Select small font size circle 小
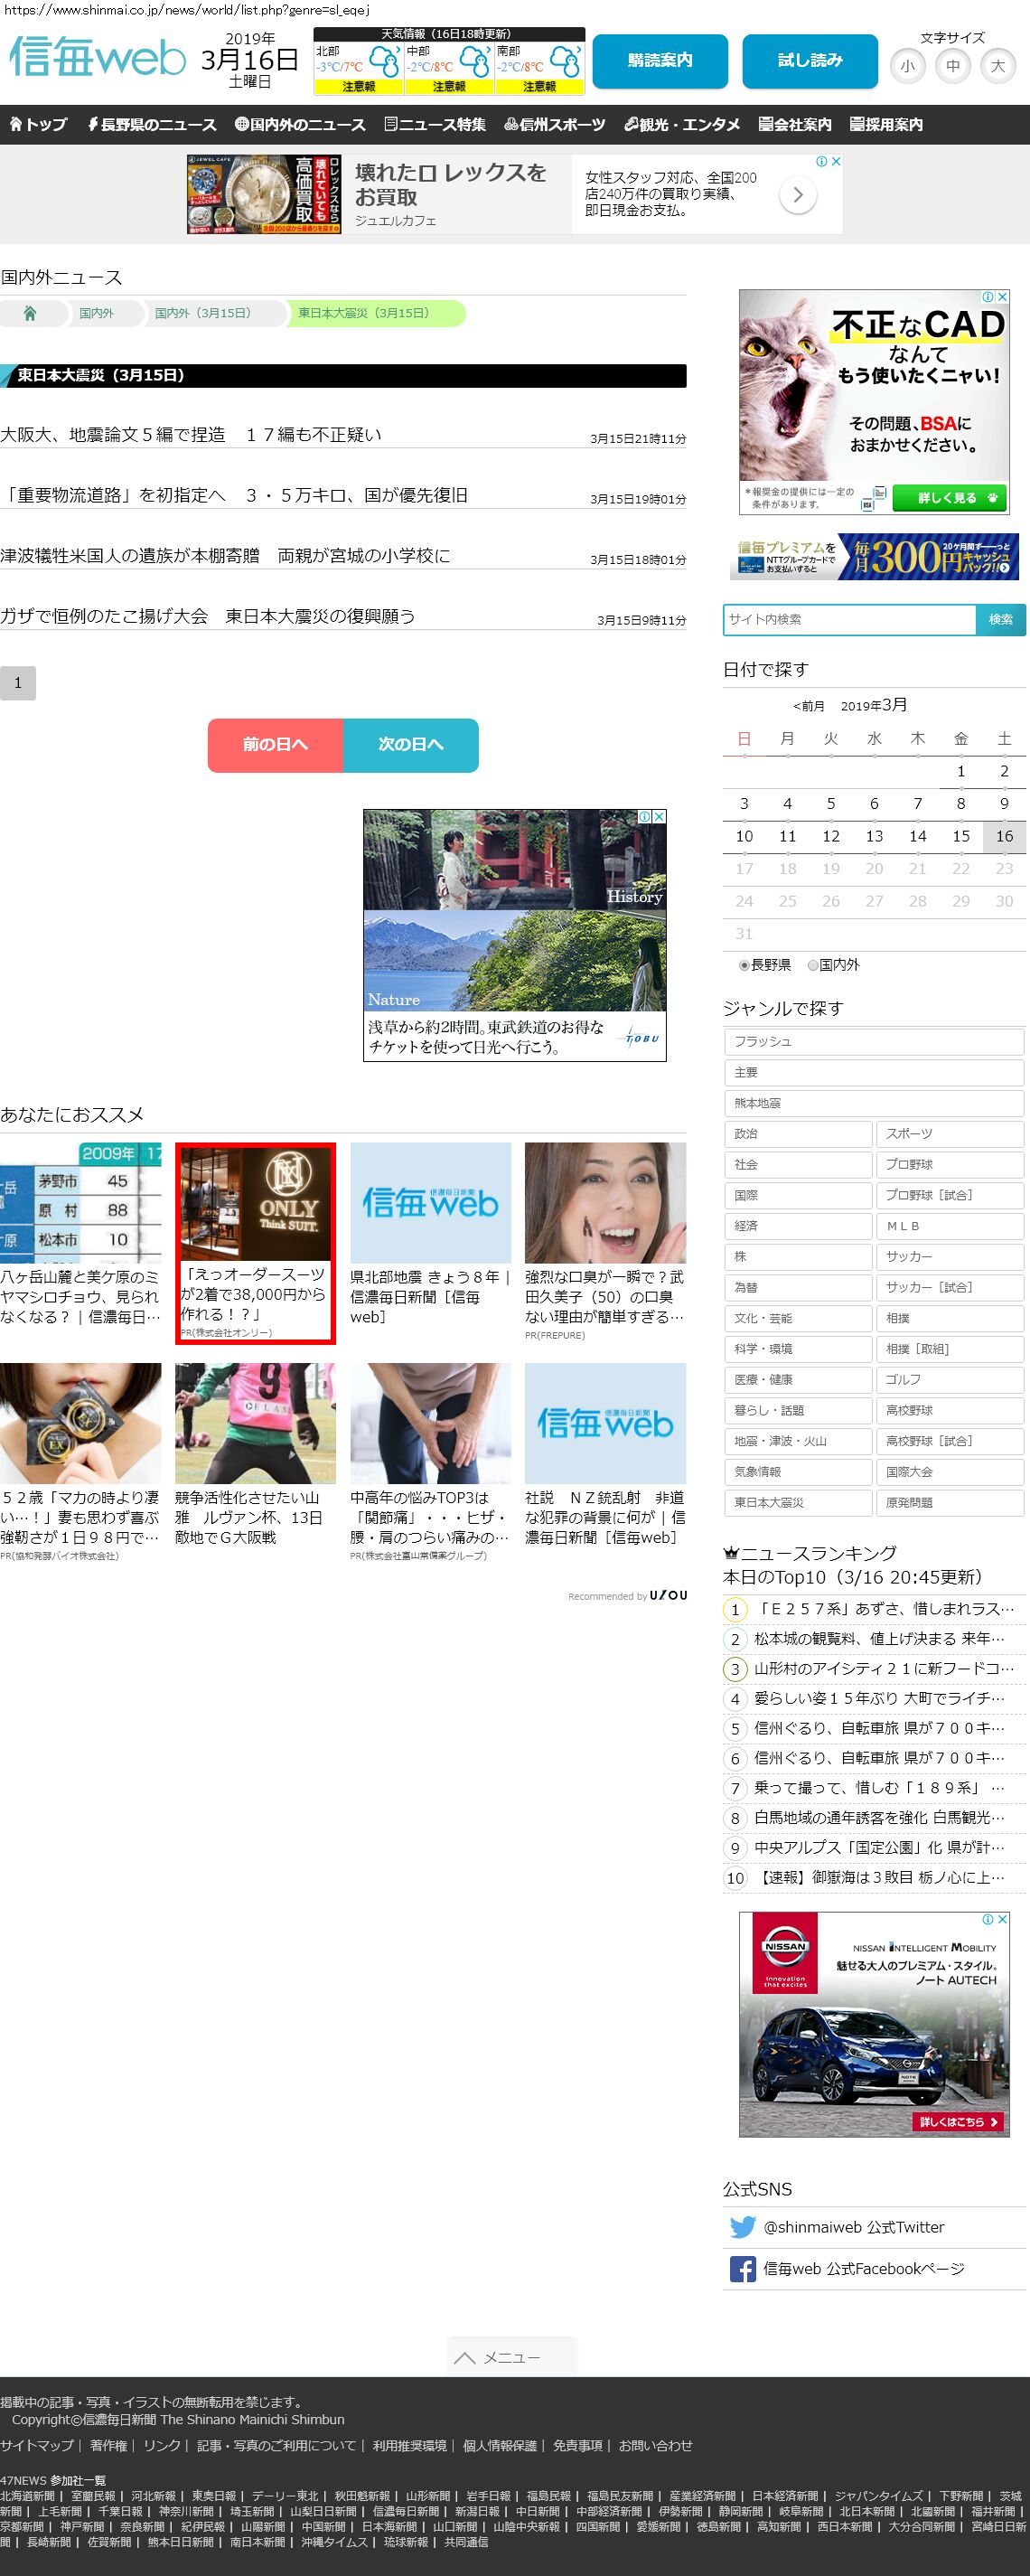The height and width of the screenshot is (2576, 1030). (x=907, y=66)
